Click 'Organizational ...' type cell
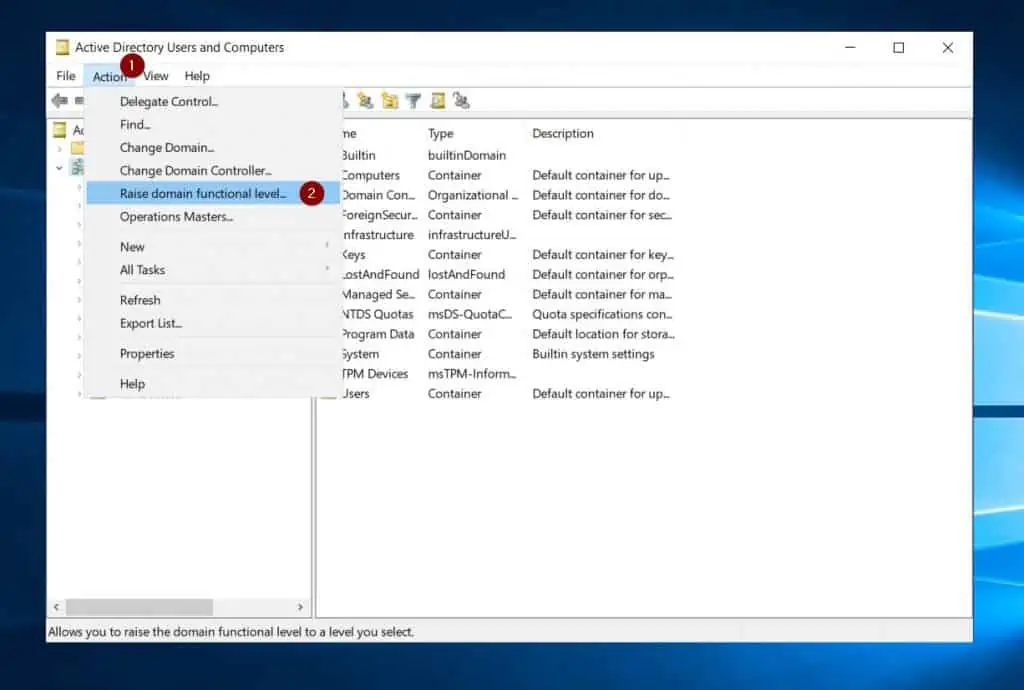The width and height of the screenshot is (1024, 690). click(472, 195)
